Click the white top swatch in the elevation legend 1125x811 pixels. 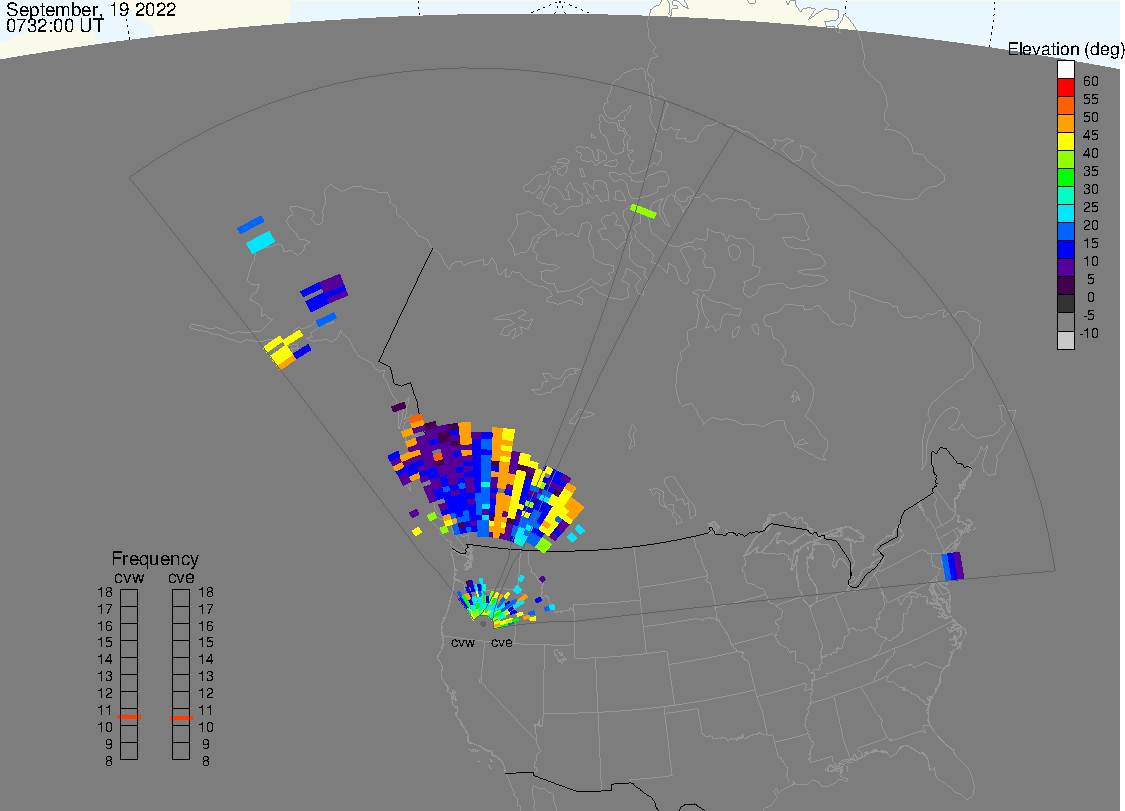pos(1065,70)
